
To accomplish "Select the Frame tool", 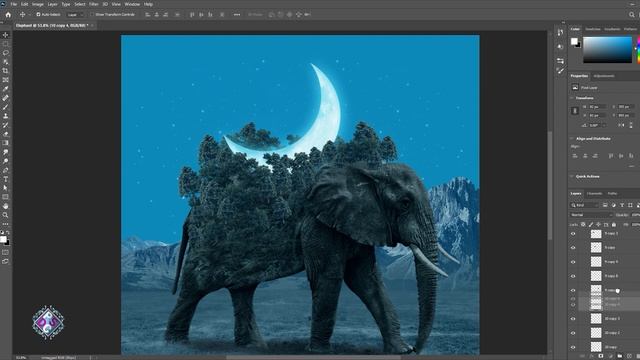I will pos(5,80).
